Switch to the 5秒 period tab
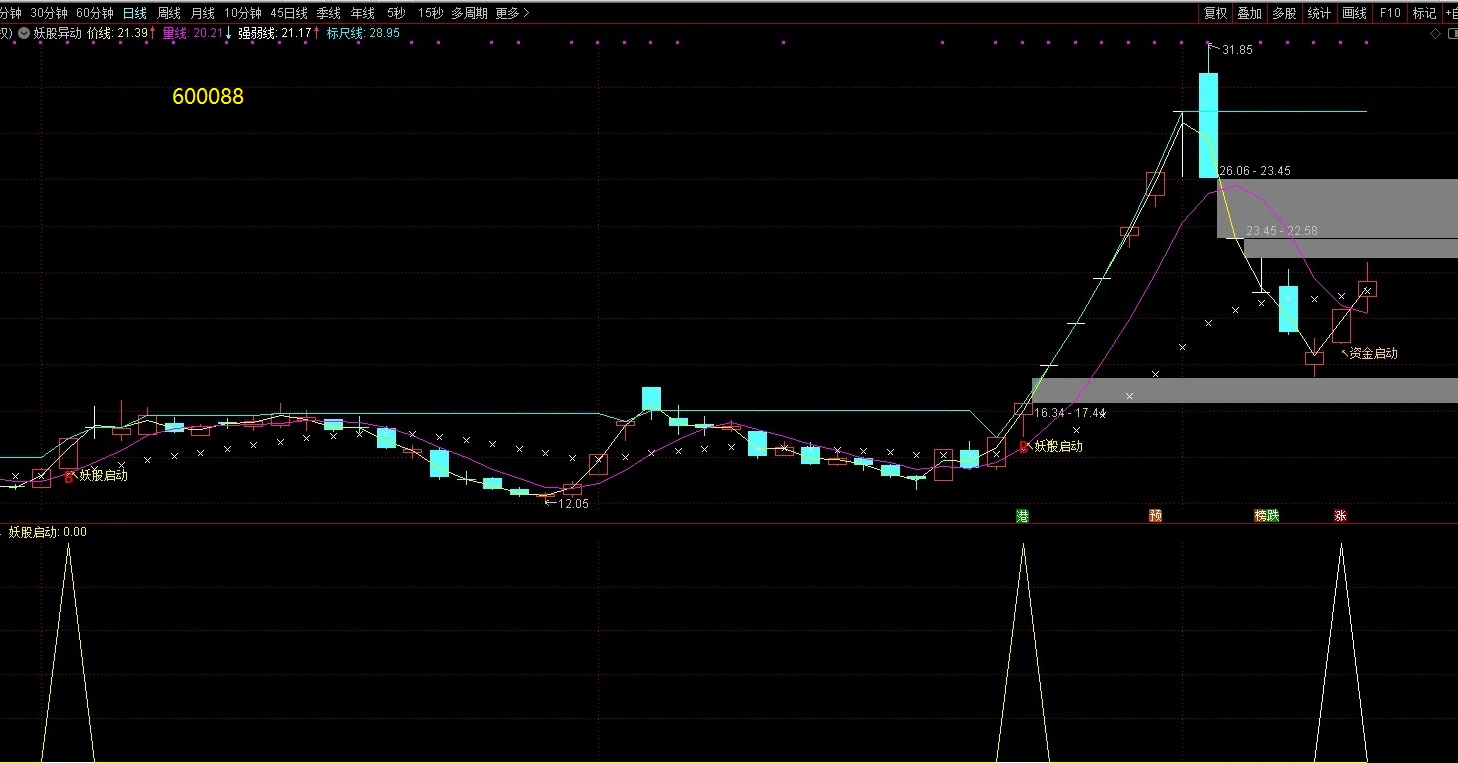This screenshot has width=1458, height=763. (396, 13)
